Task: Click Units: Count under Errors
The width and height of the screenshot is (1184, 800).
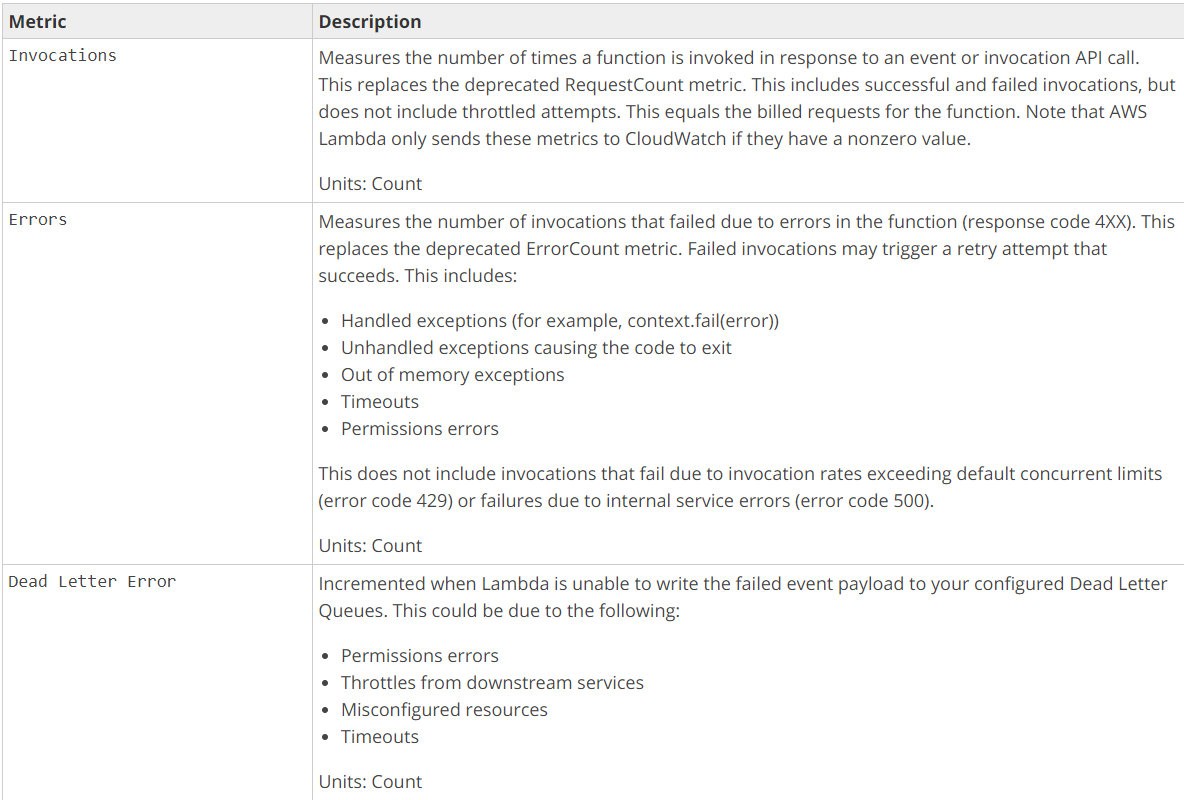Action: coord(370,545)
